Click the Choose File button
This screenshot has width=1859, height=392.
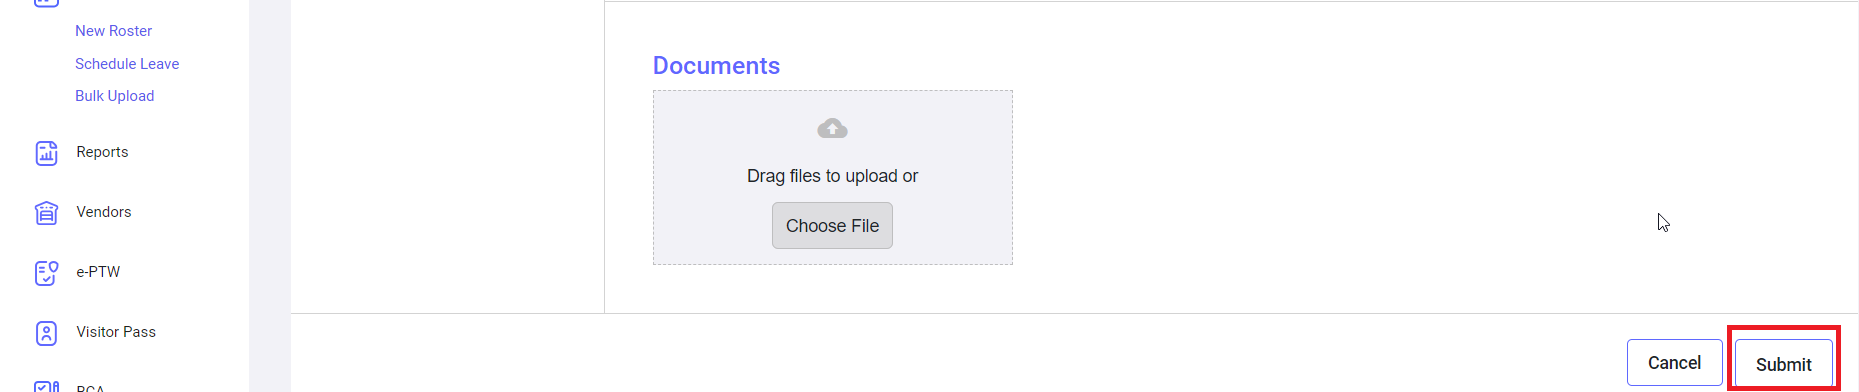[832, 226]
